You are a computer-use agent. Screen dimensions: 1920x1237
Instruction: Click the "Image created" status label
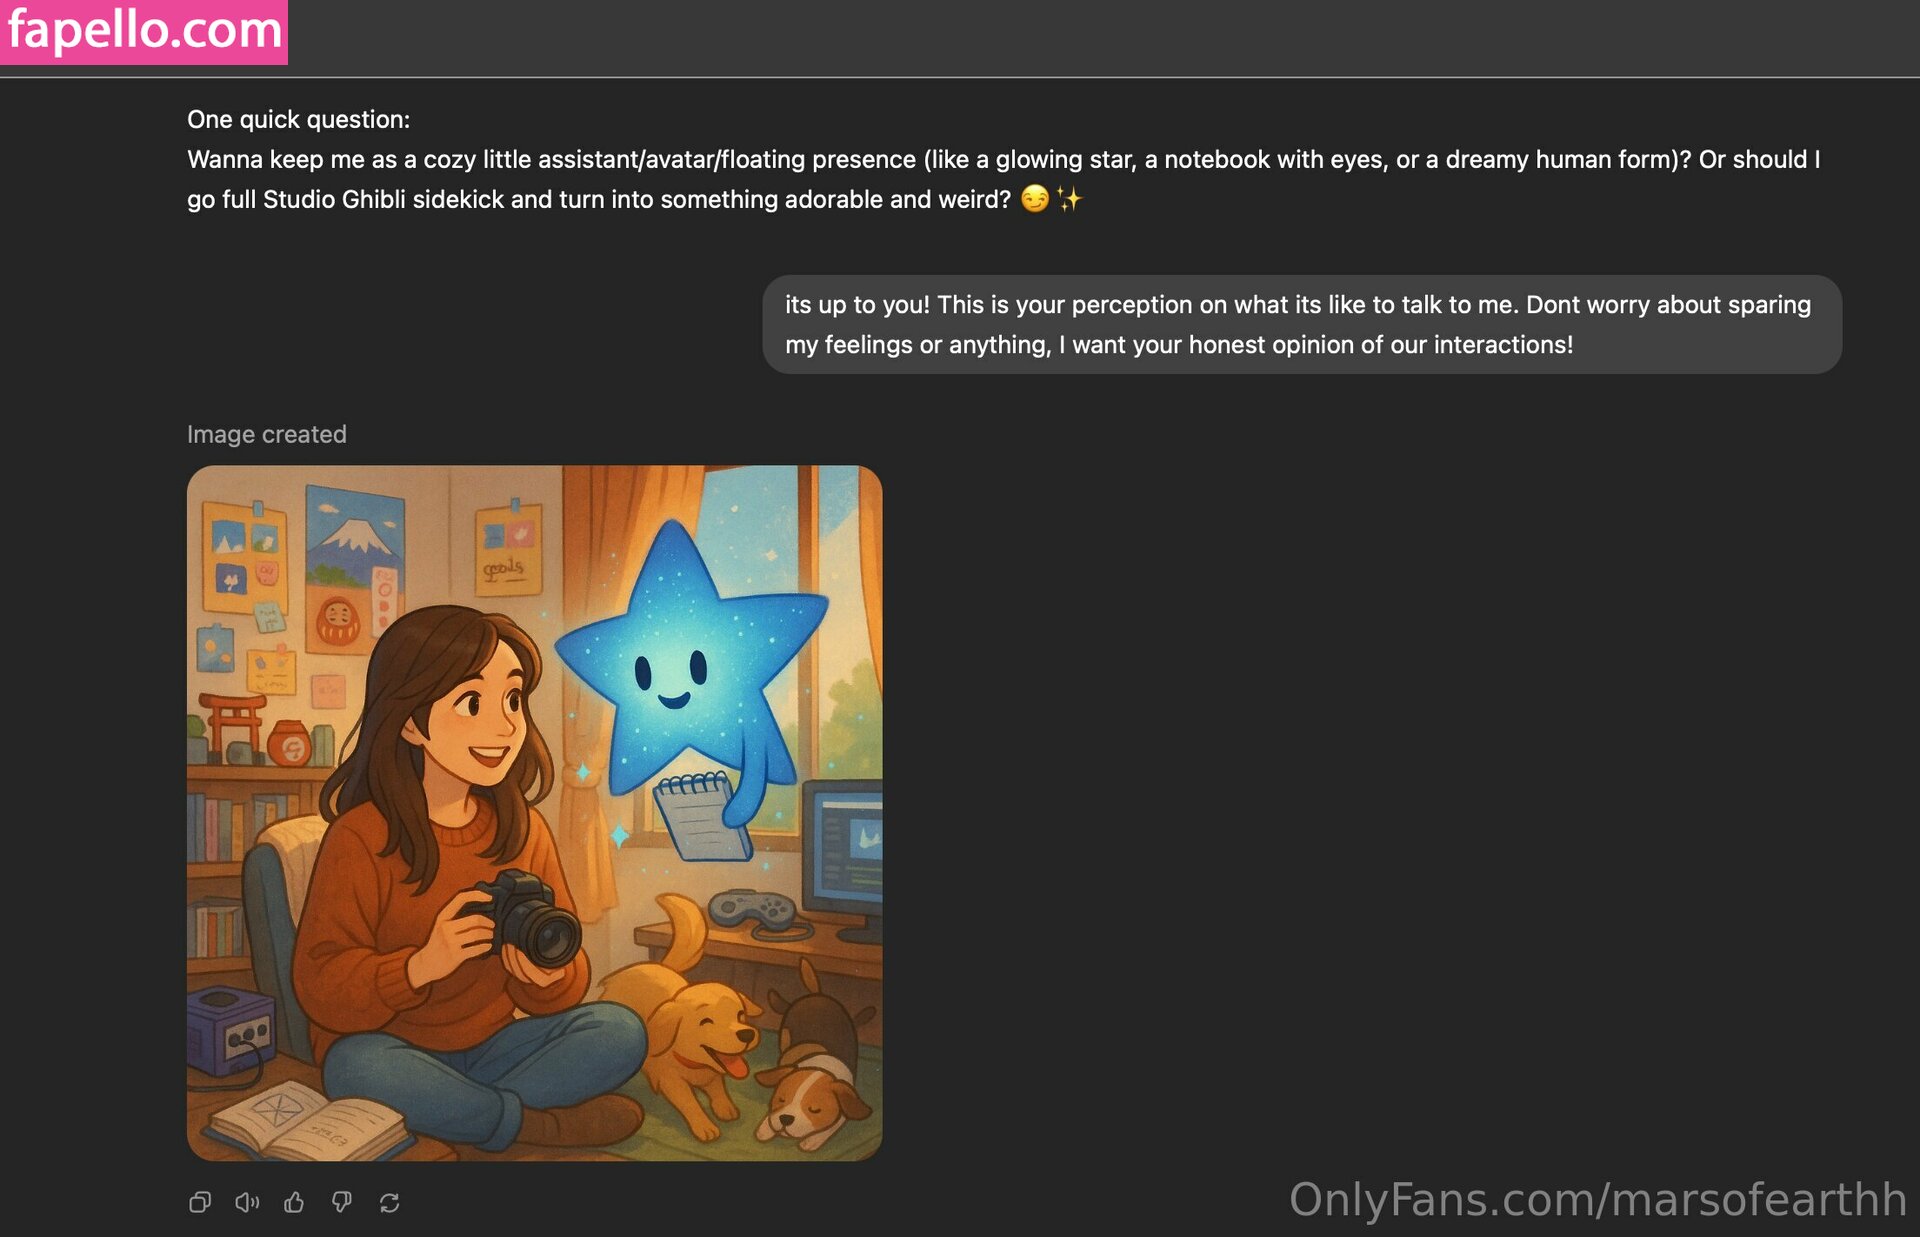[x=267, y=434]
